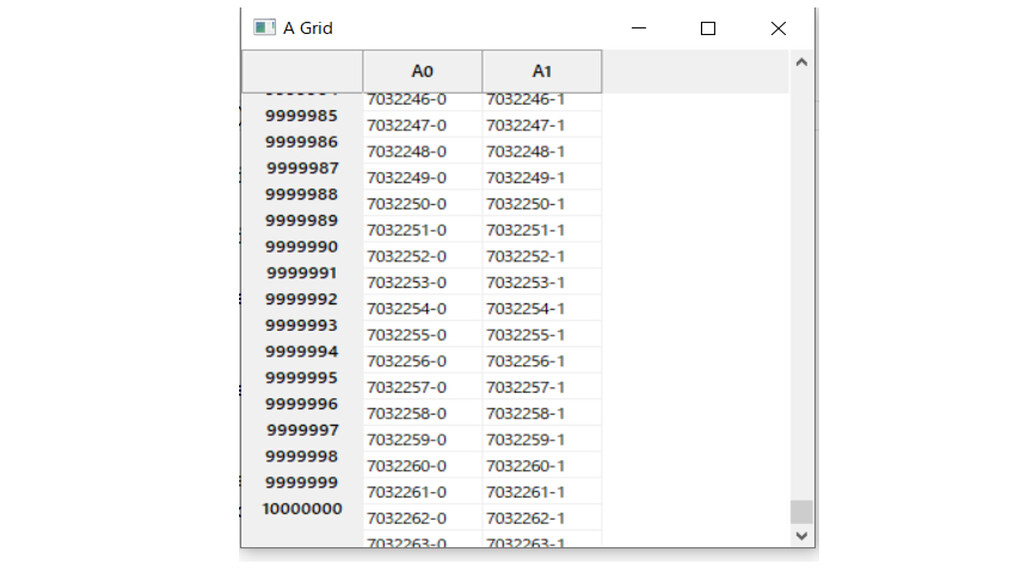Viewport: 1024px width, 576px height.
Task: Click cell 7032251-0
Action: [x=423, y=229]
